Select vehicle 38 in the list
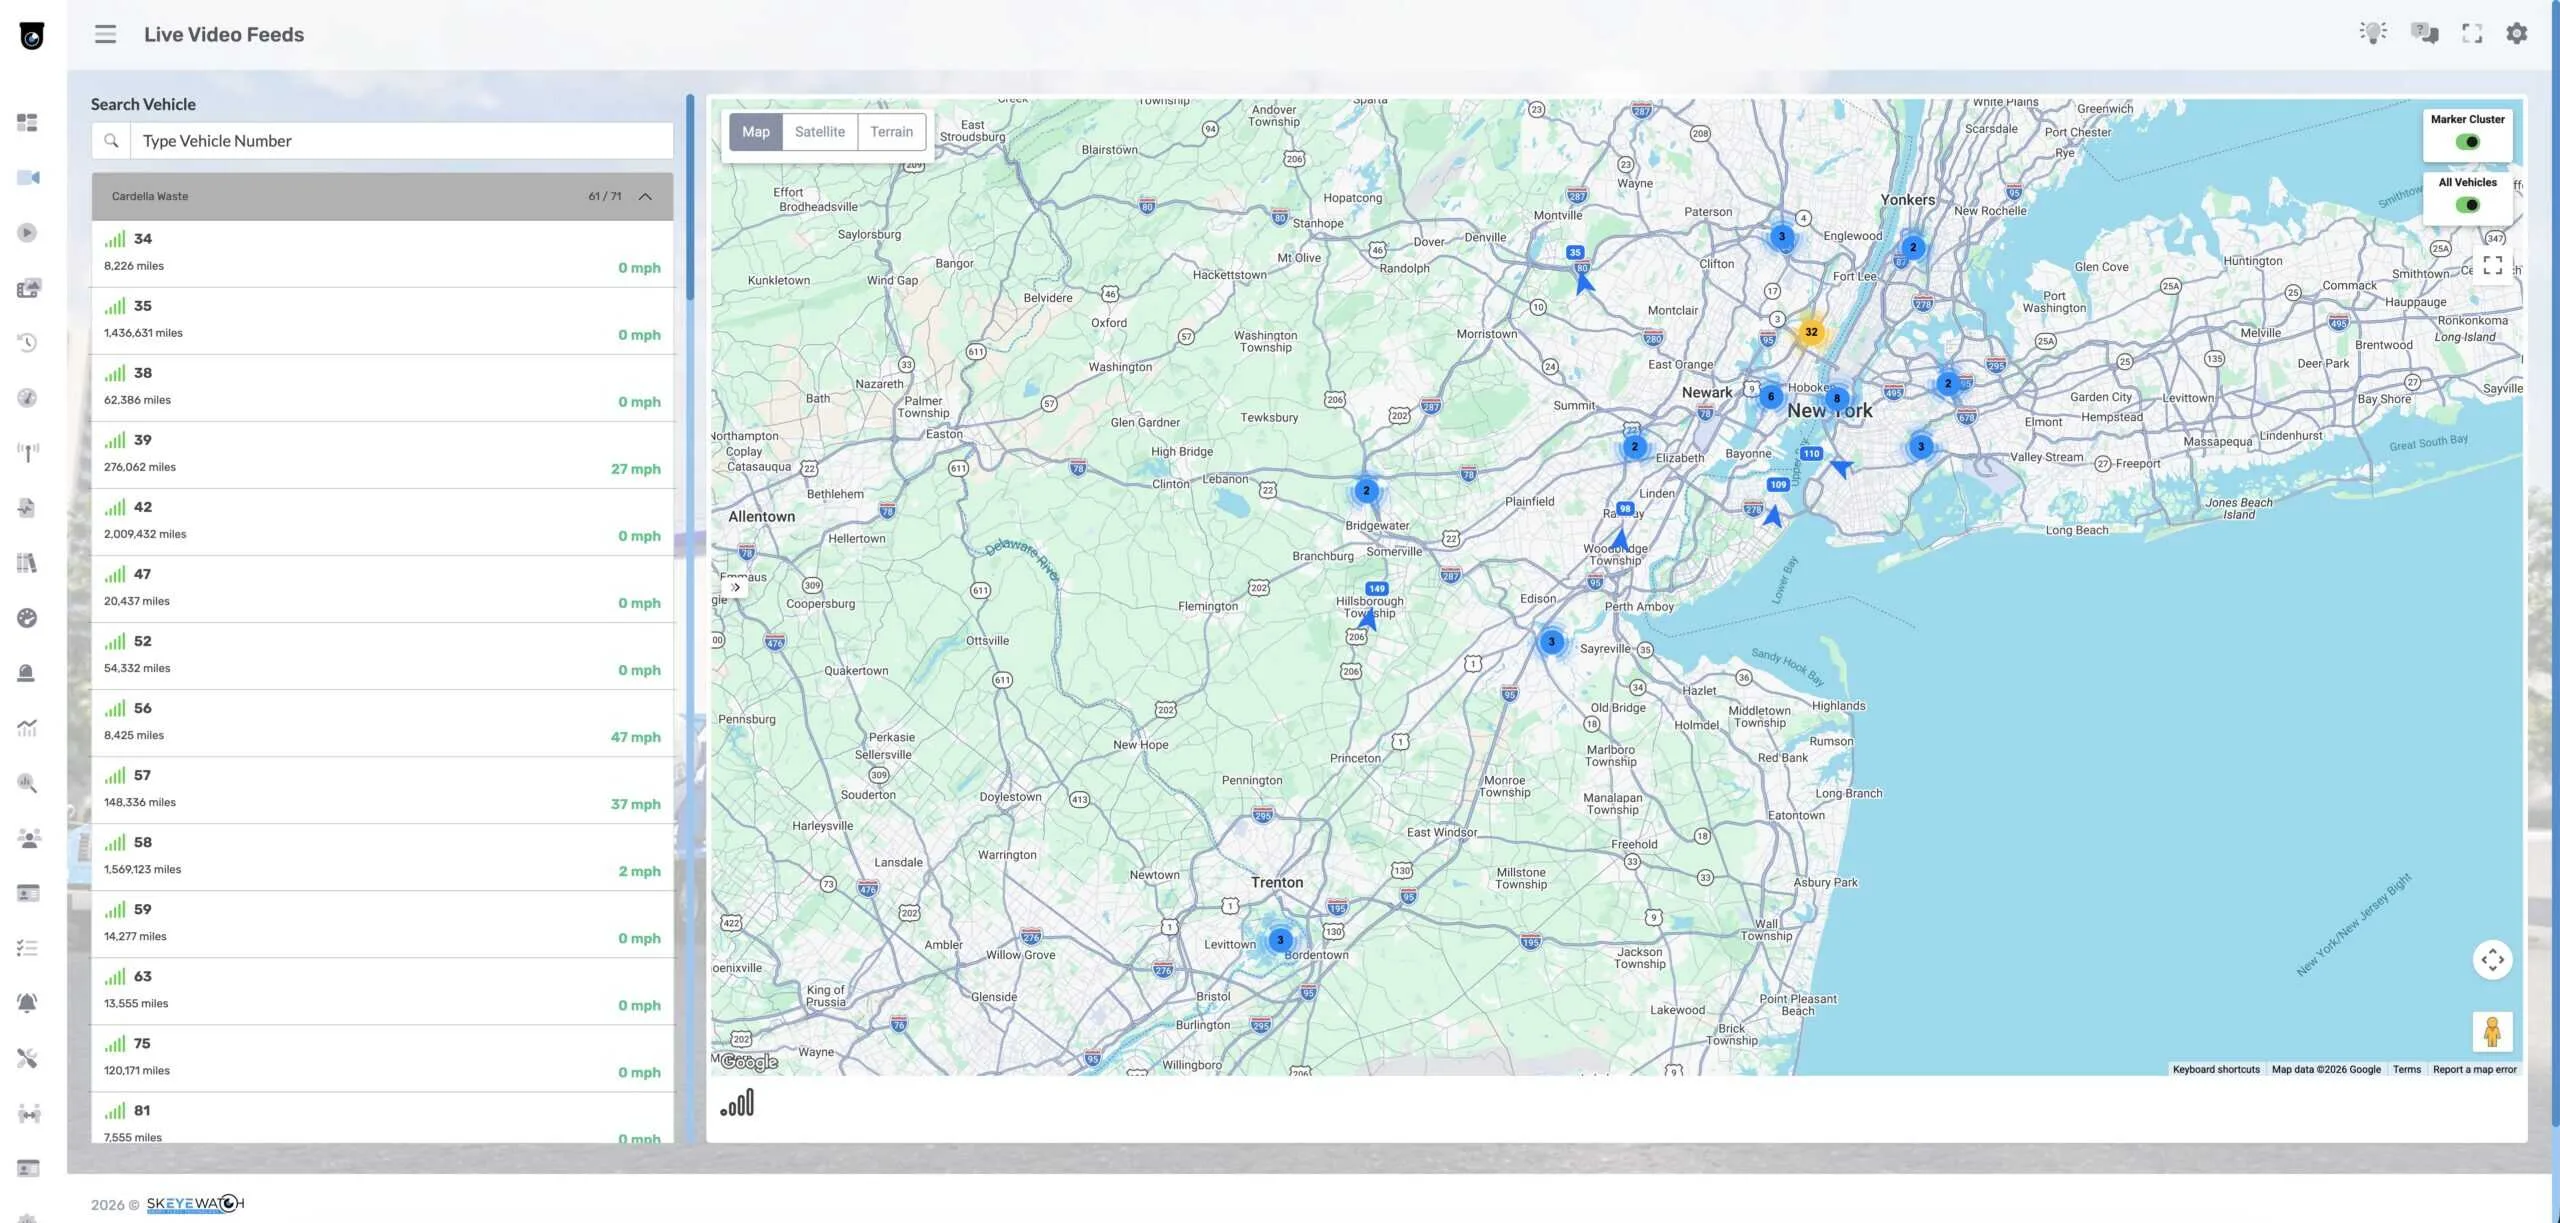 pyautogui.click(x=382, y=387)
